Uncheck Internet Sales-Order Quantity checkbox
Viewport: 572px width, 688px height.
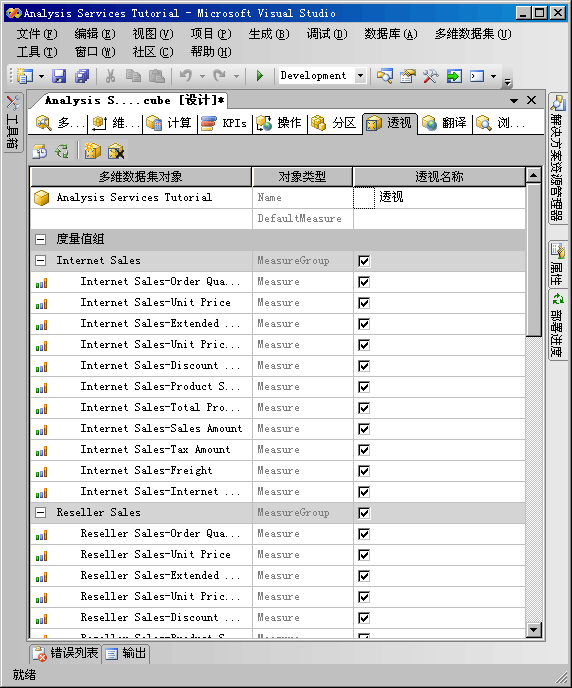click(x=364, y=282)
